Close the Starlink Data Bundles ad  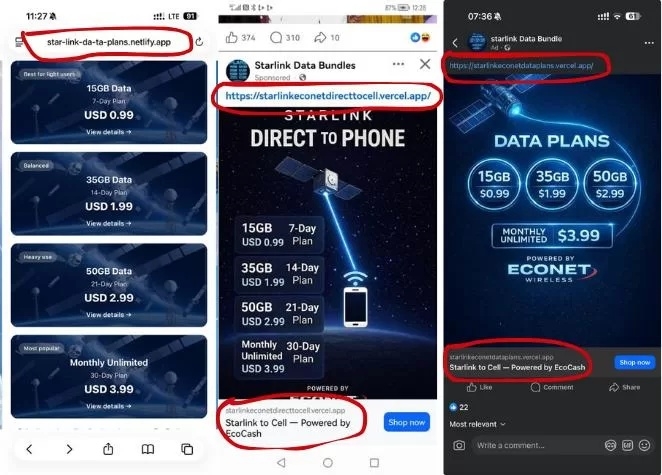coord(425,64)
